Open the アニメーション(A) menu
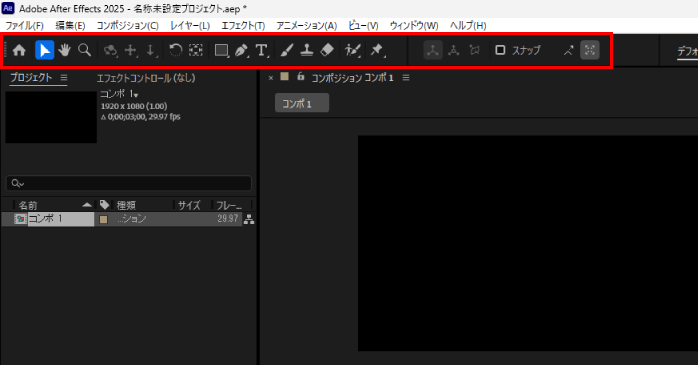 tap(307, 26)
